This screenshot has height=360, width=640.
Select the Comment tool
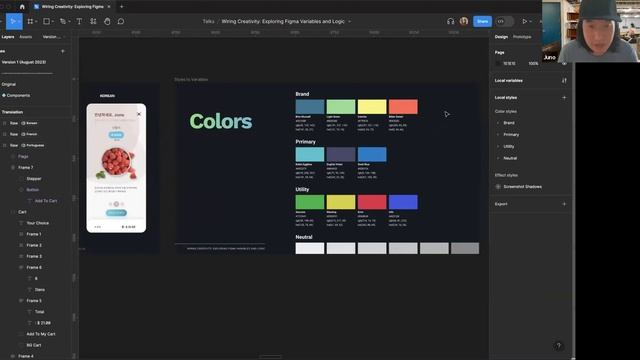point(121,21)
